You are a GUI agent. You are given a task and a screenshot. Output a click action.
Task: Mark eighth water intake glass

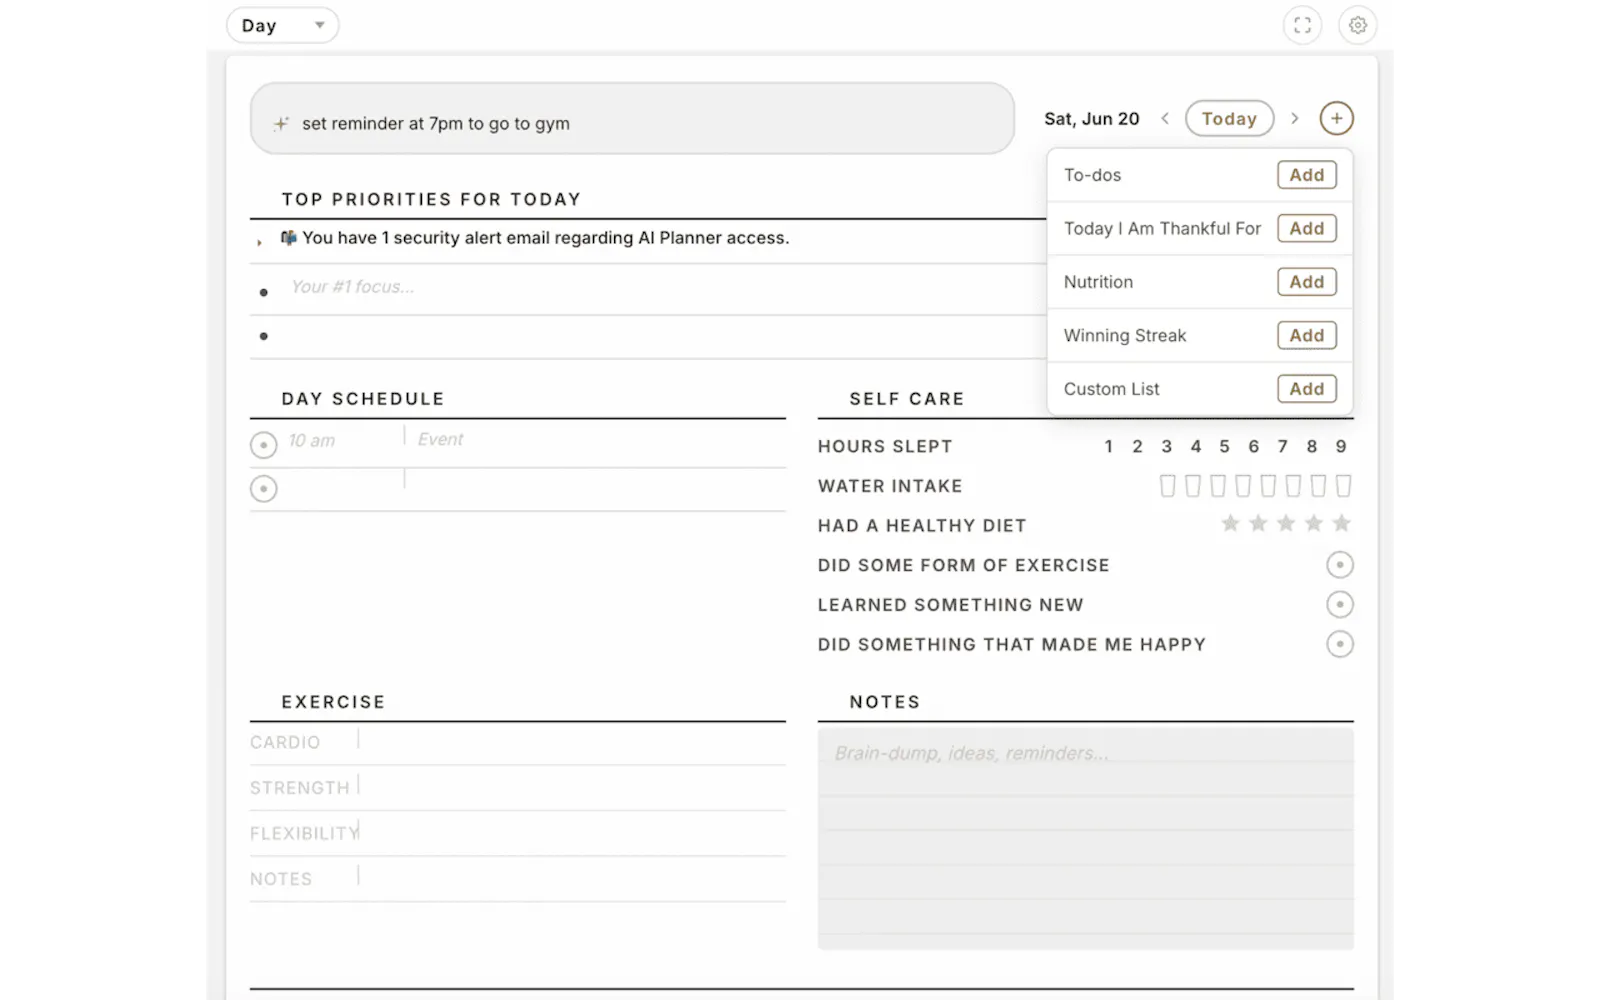tap(1343, 486)
